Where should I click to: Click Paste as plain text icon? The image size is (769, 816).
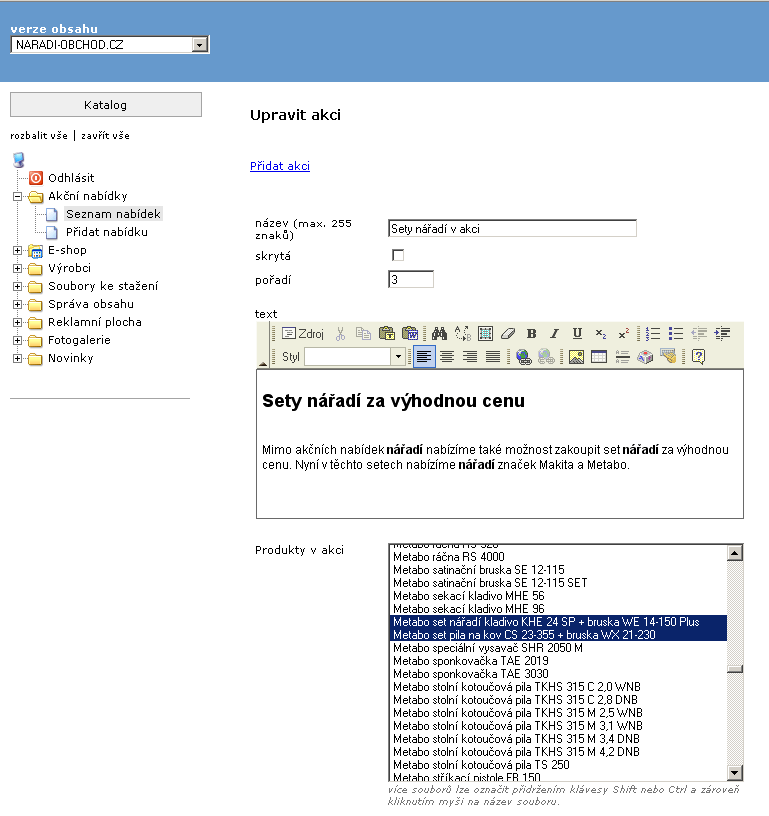387,334
